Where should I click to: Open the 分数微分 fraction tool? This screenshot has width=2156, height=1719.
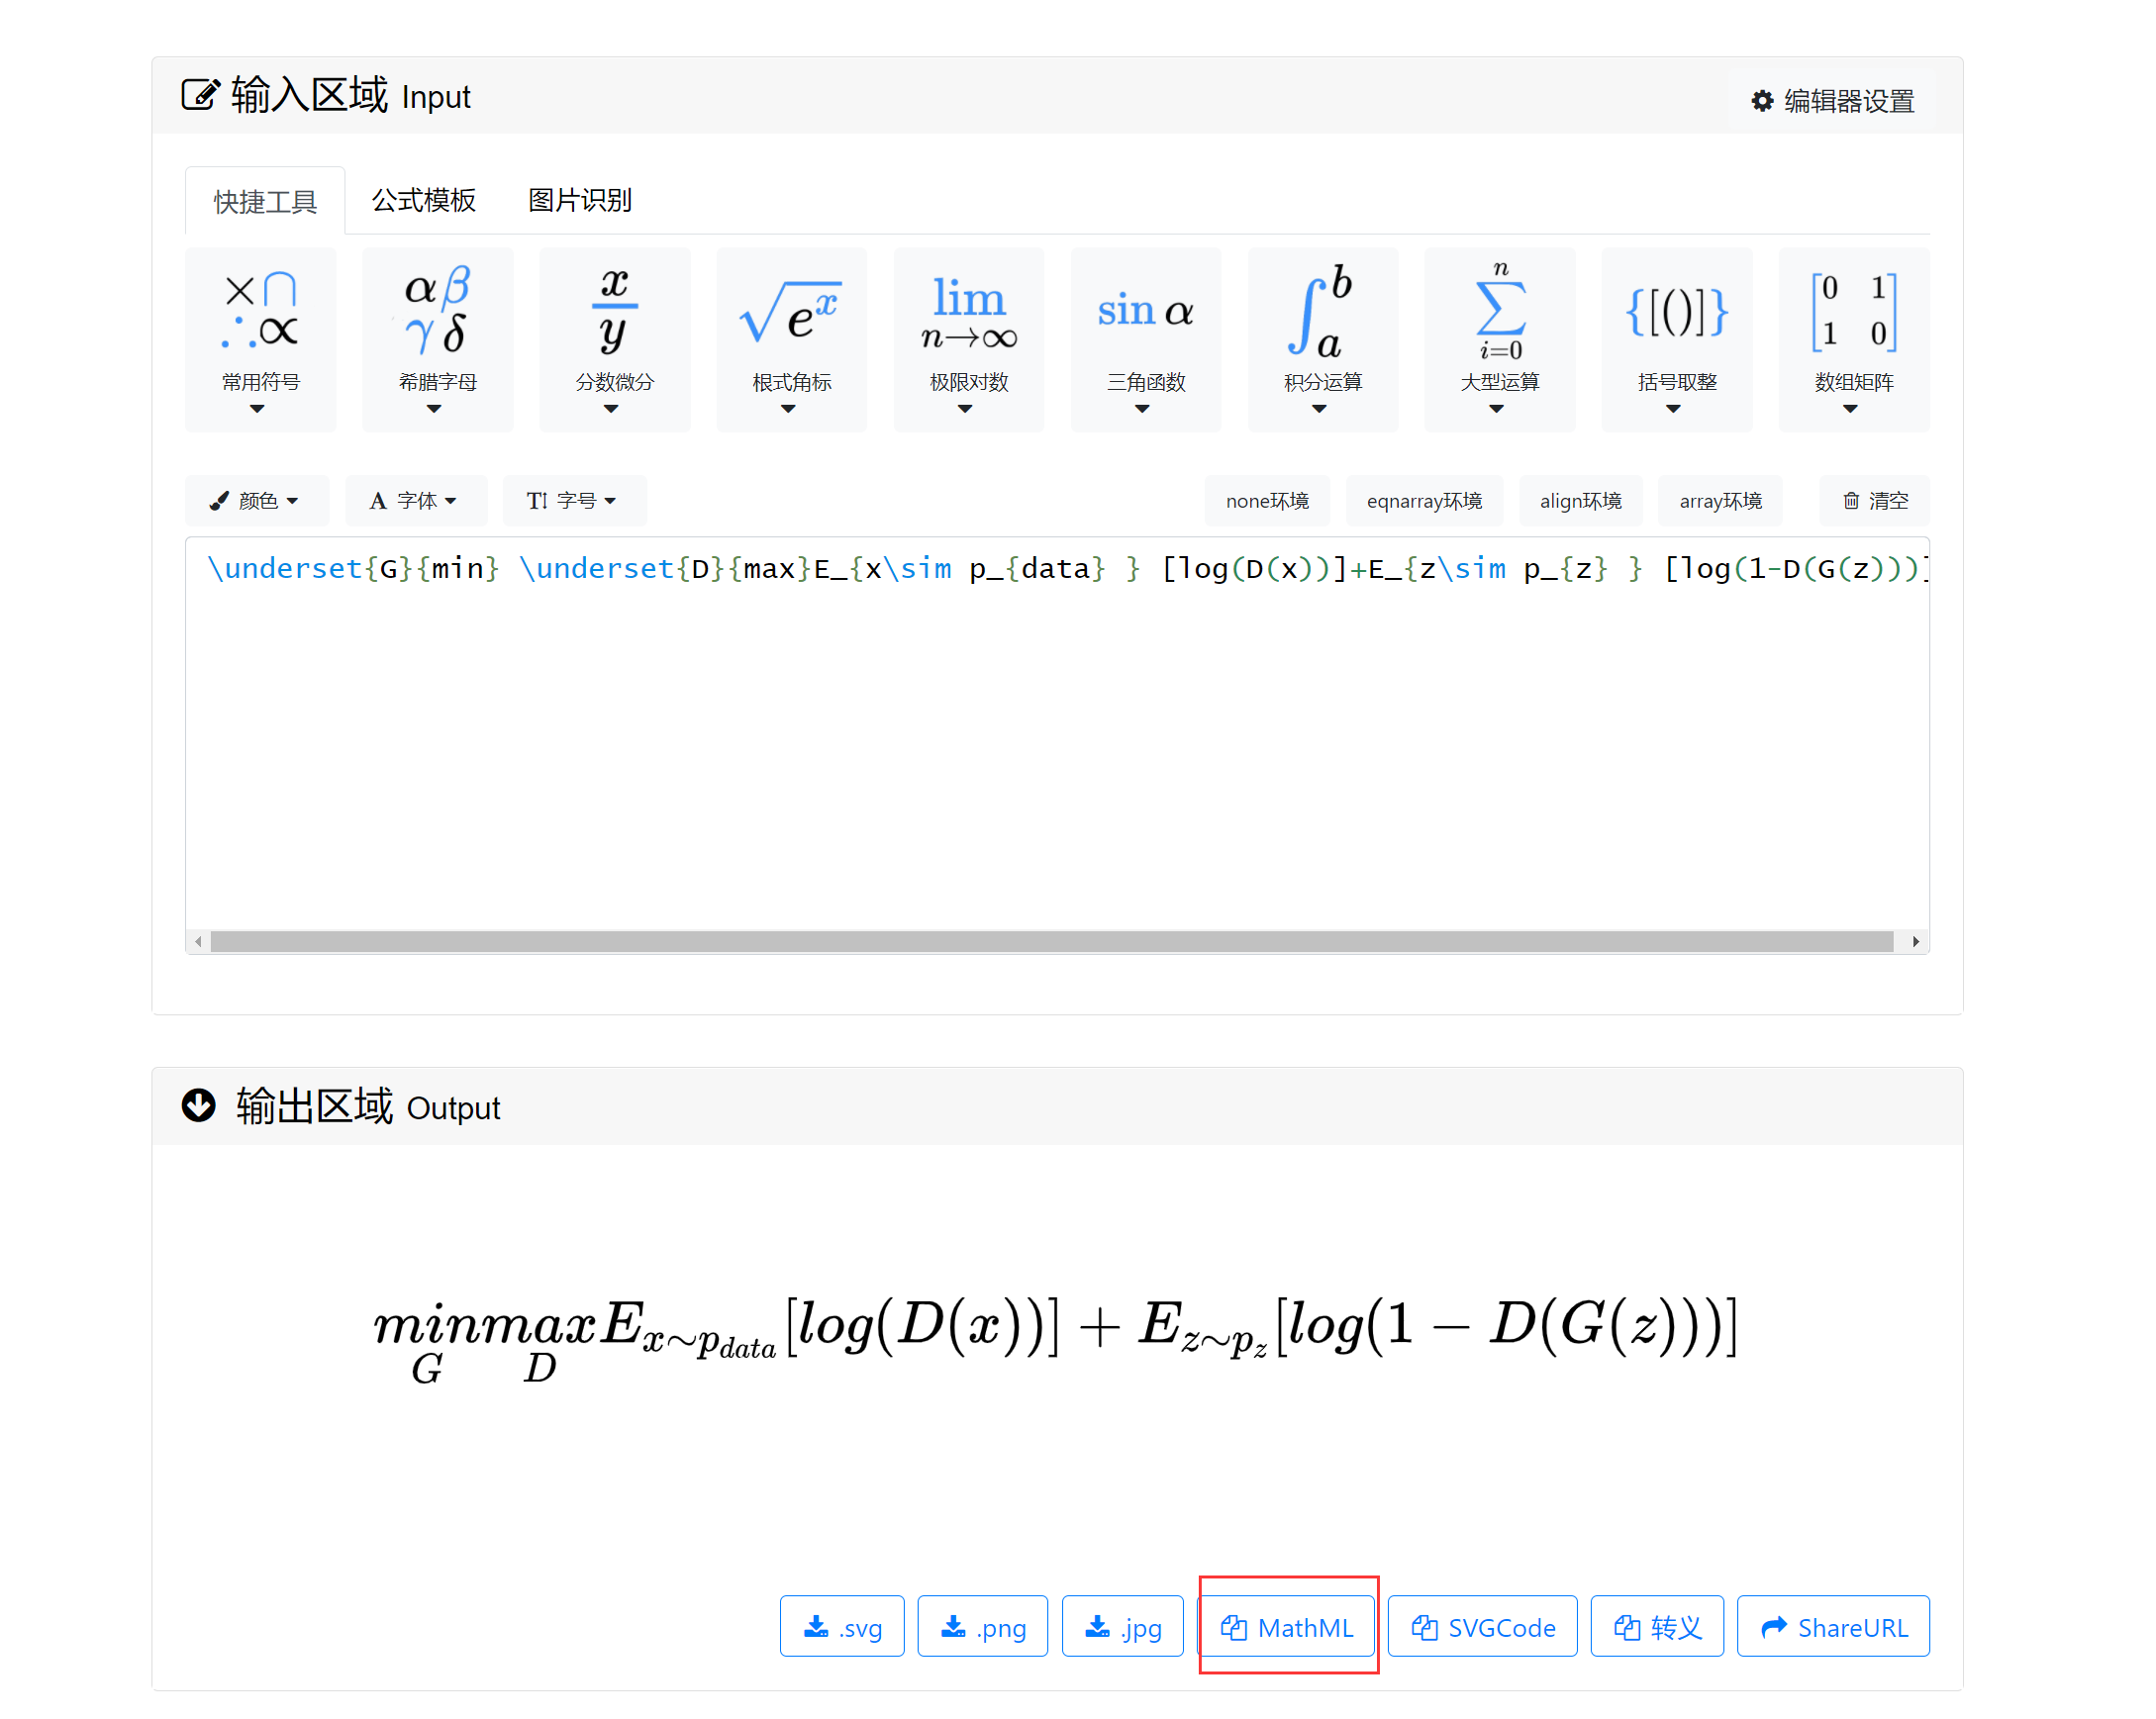[x=613, y=340]
